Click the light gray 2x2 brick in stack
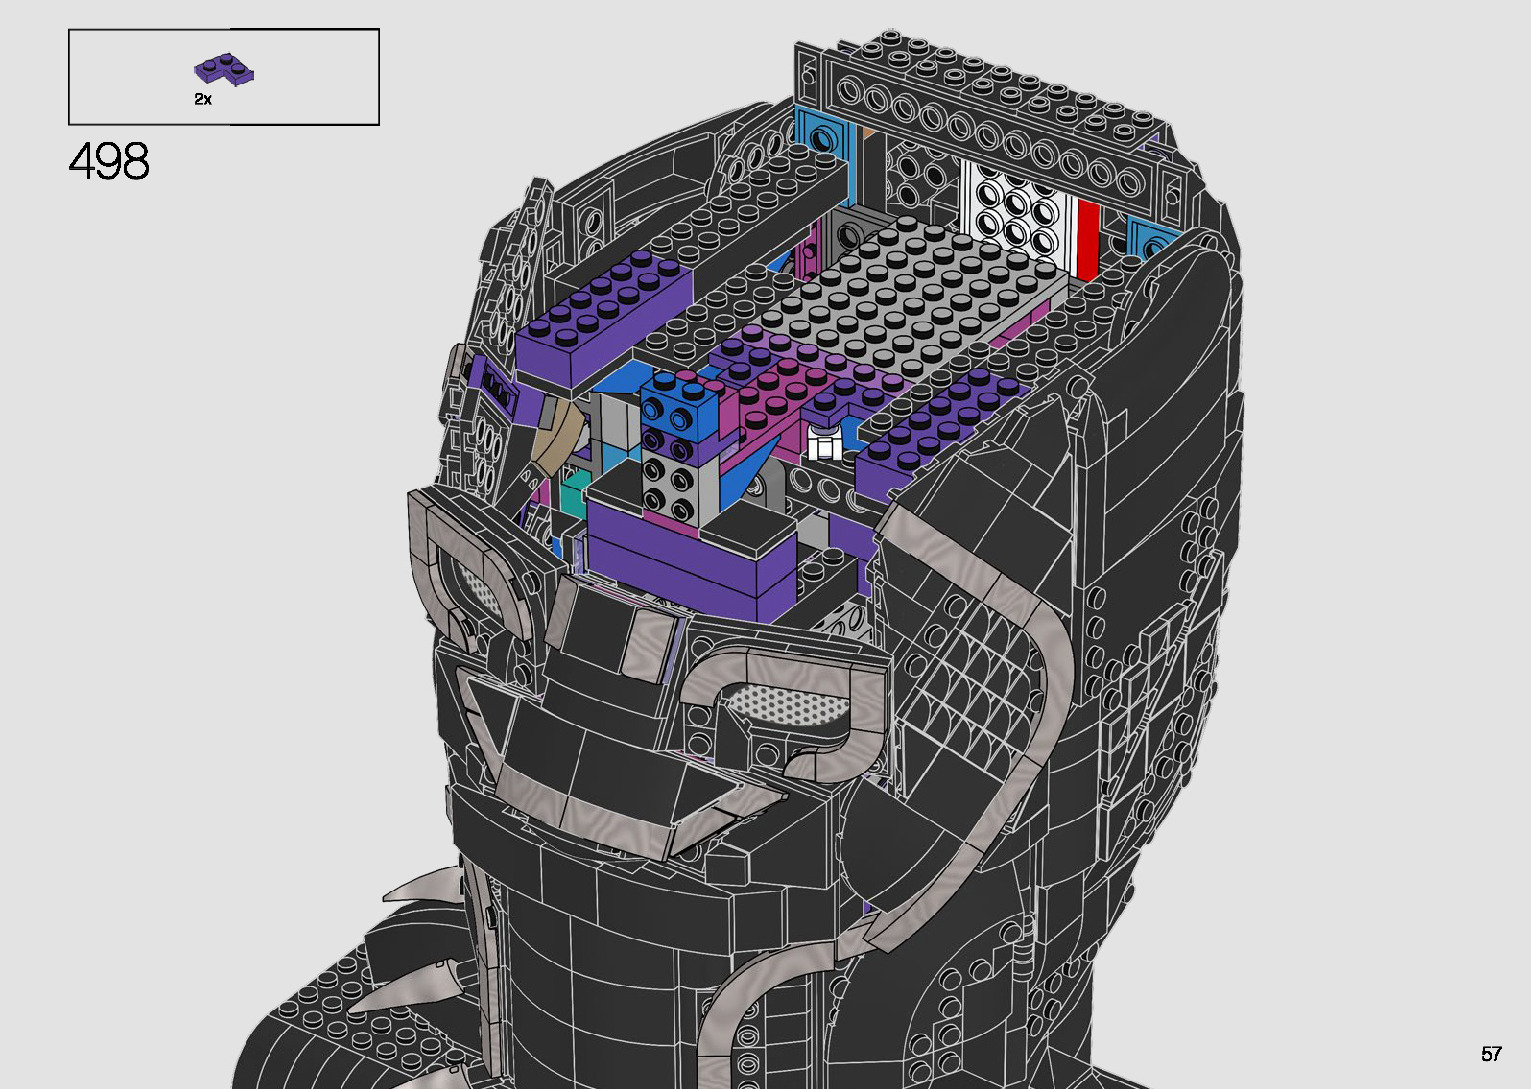 coord(669,480)
